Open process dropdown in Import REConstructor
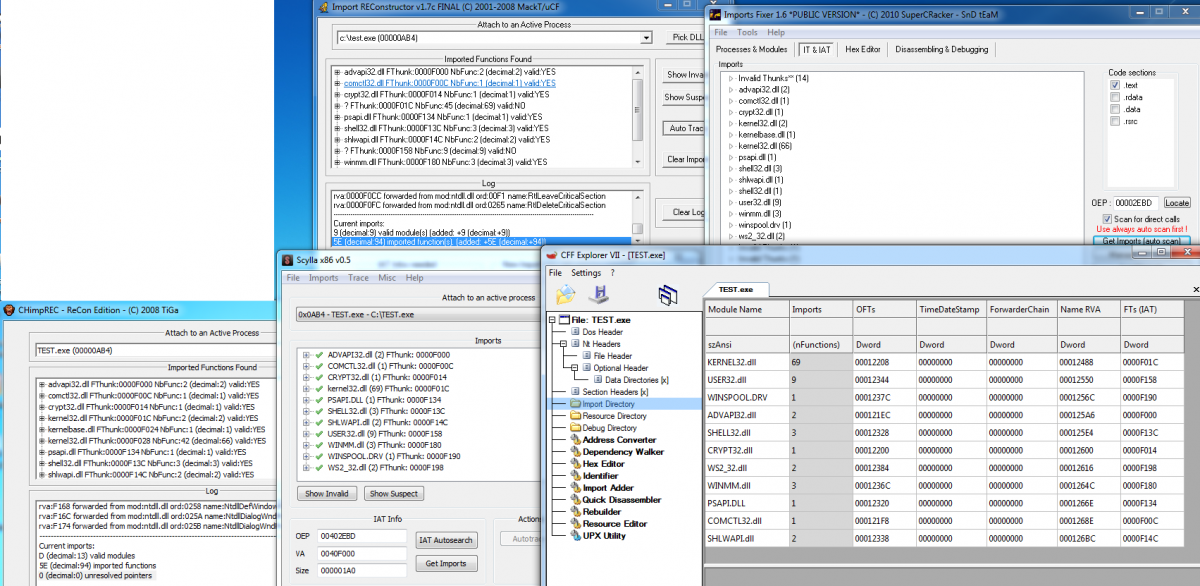Image resolution: width=1200 pixels, height=586 pixels. pyautogui.click(x=645, y=38)
